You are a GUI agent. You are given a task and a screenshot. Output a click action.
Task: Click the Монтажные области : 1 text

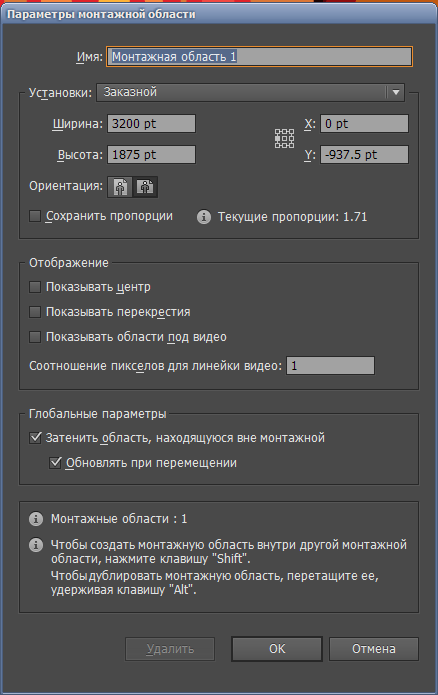[119, 519]
